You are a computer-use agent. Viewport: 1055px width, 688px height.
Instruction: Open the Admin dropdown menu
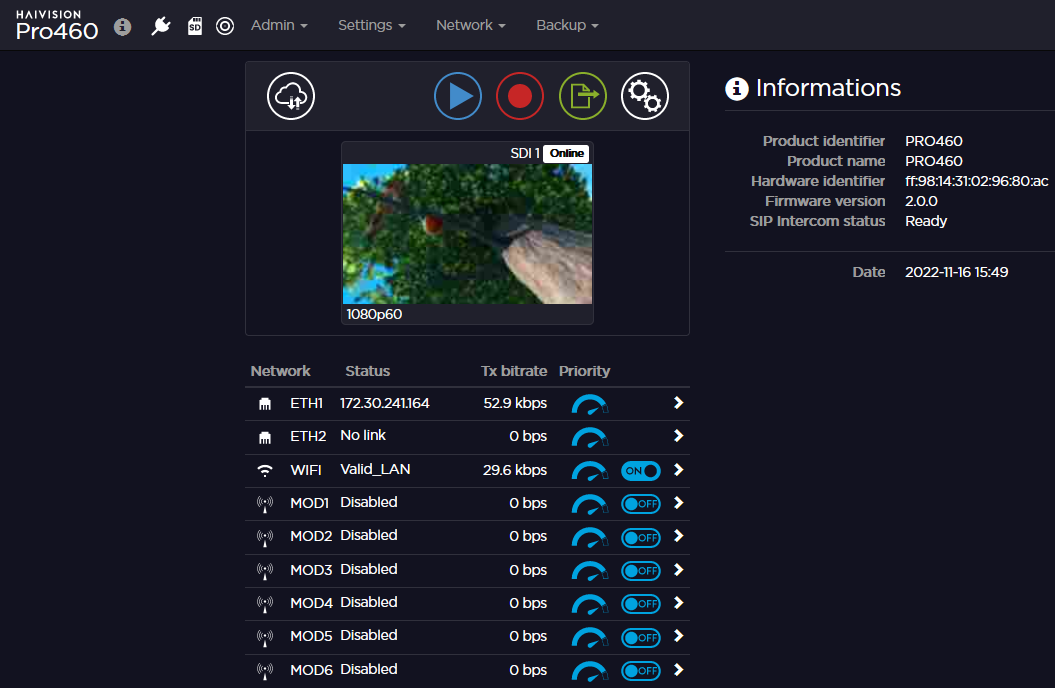[279, 25]
